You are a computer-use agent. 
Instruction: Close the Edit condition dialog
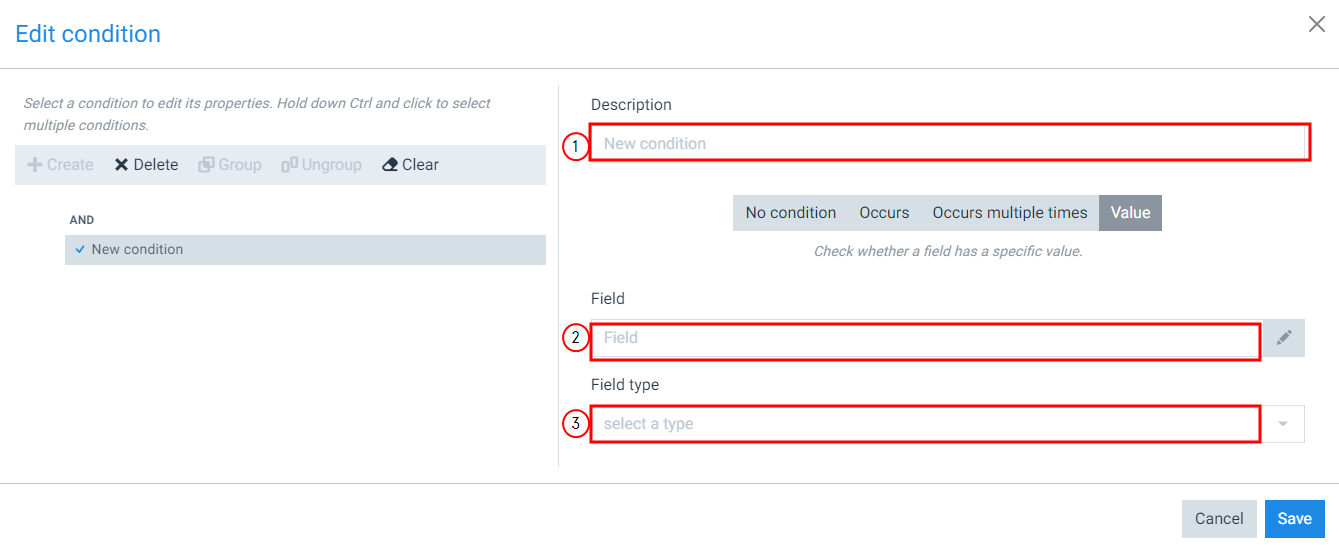point(1317,25)
